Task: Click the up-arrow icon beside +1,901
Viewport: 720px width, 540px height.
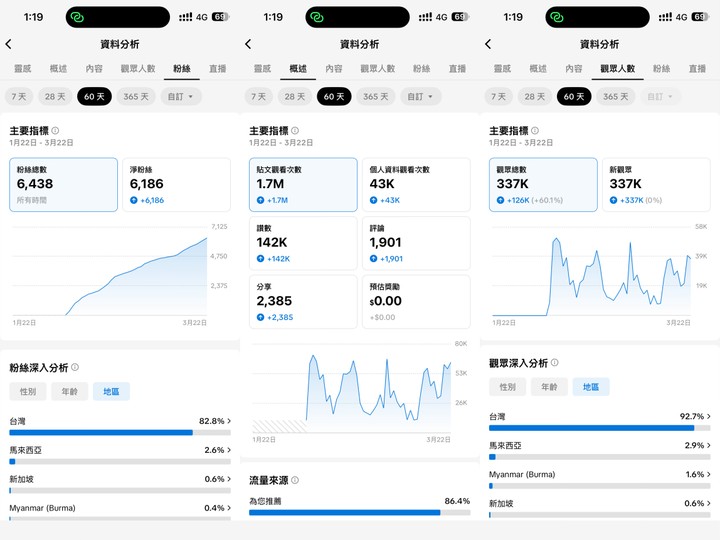Action: (375, 259)
